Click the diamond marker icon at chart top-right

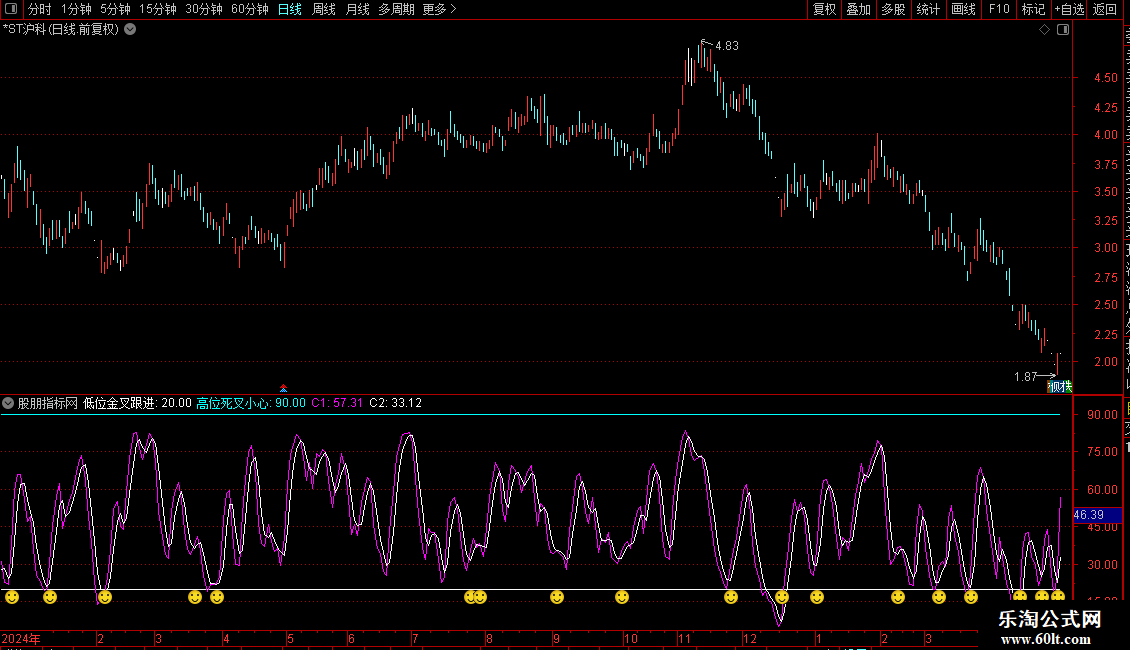[1044, 30]
